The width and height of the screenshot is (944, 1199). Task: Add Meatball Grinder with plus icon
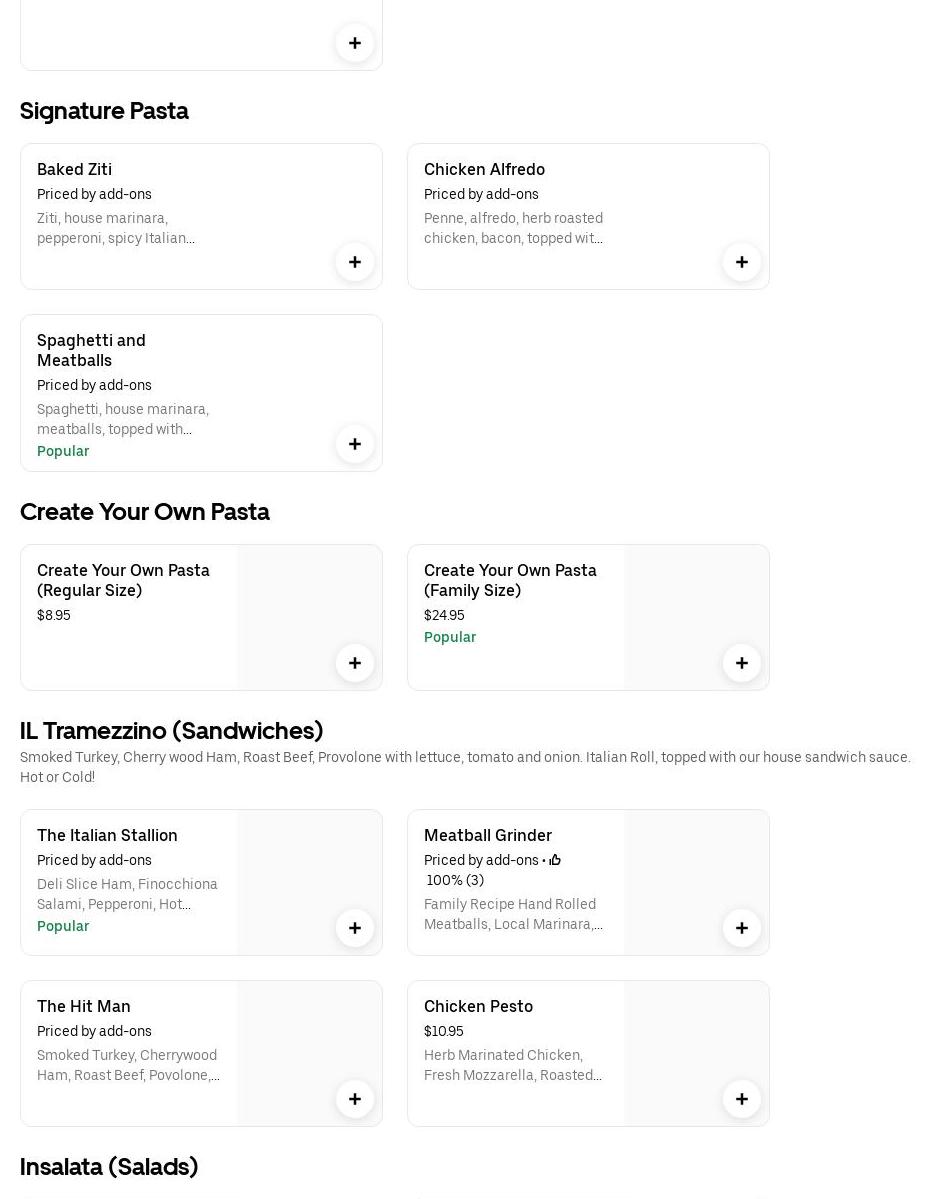[x=742, y=928]
